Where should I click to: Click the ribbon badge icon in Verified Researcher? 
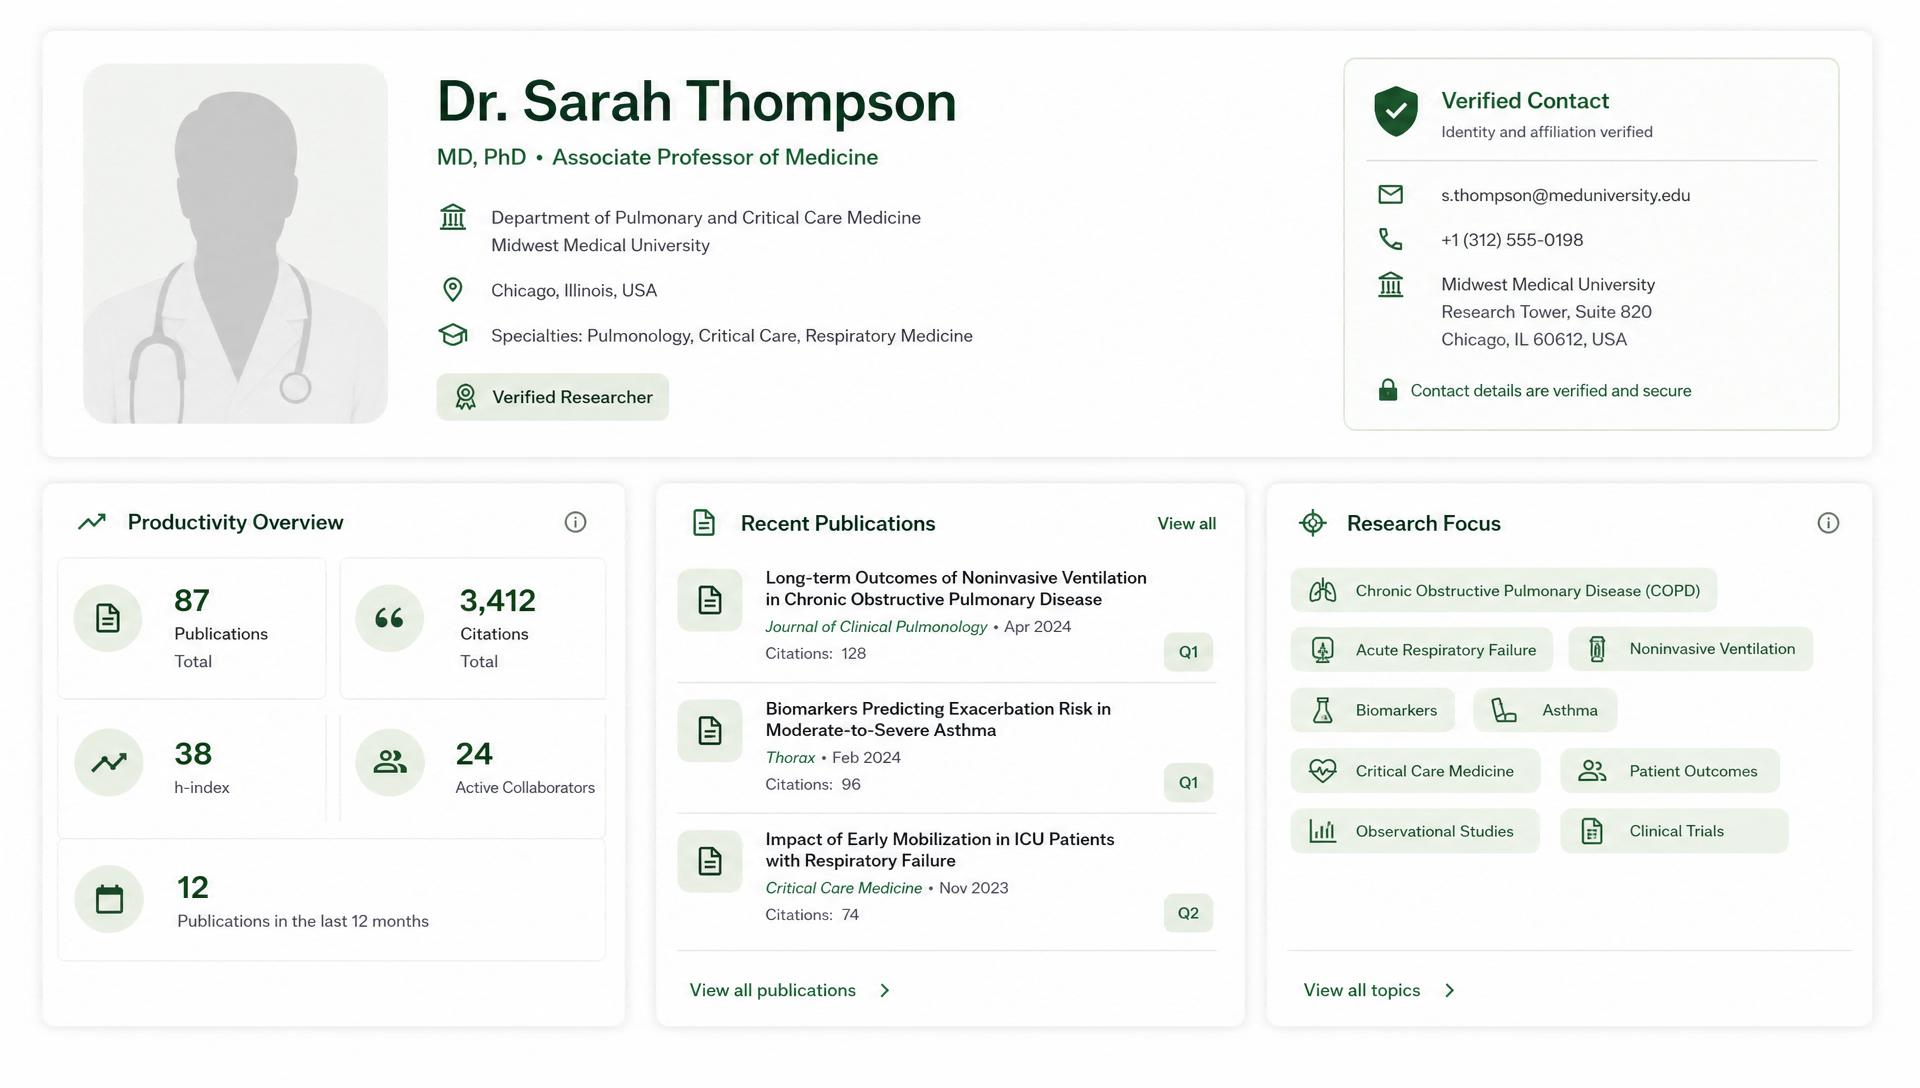tap(465, 397)
